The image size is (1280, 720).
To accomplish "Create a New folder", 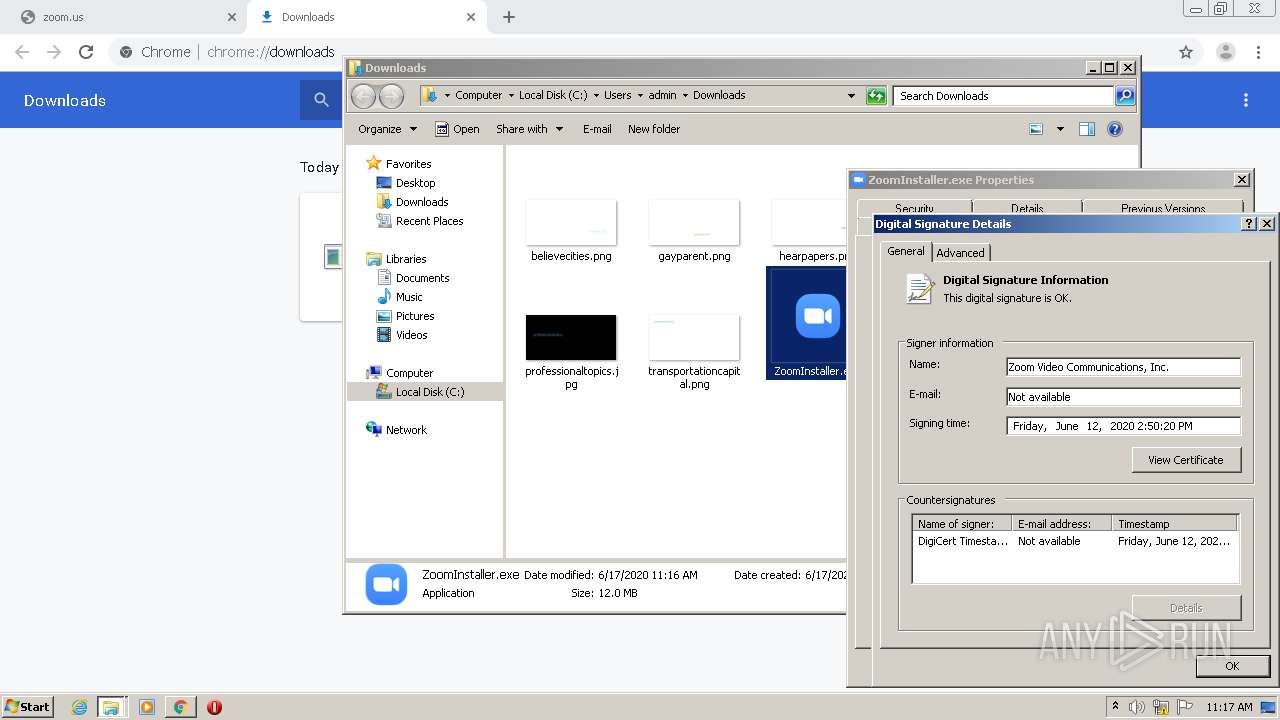I will [x=654, y=129].
